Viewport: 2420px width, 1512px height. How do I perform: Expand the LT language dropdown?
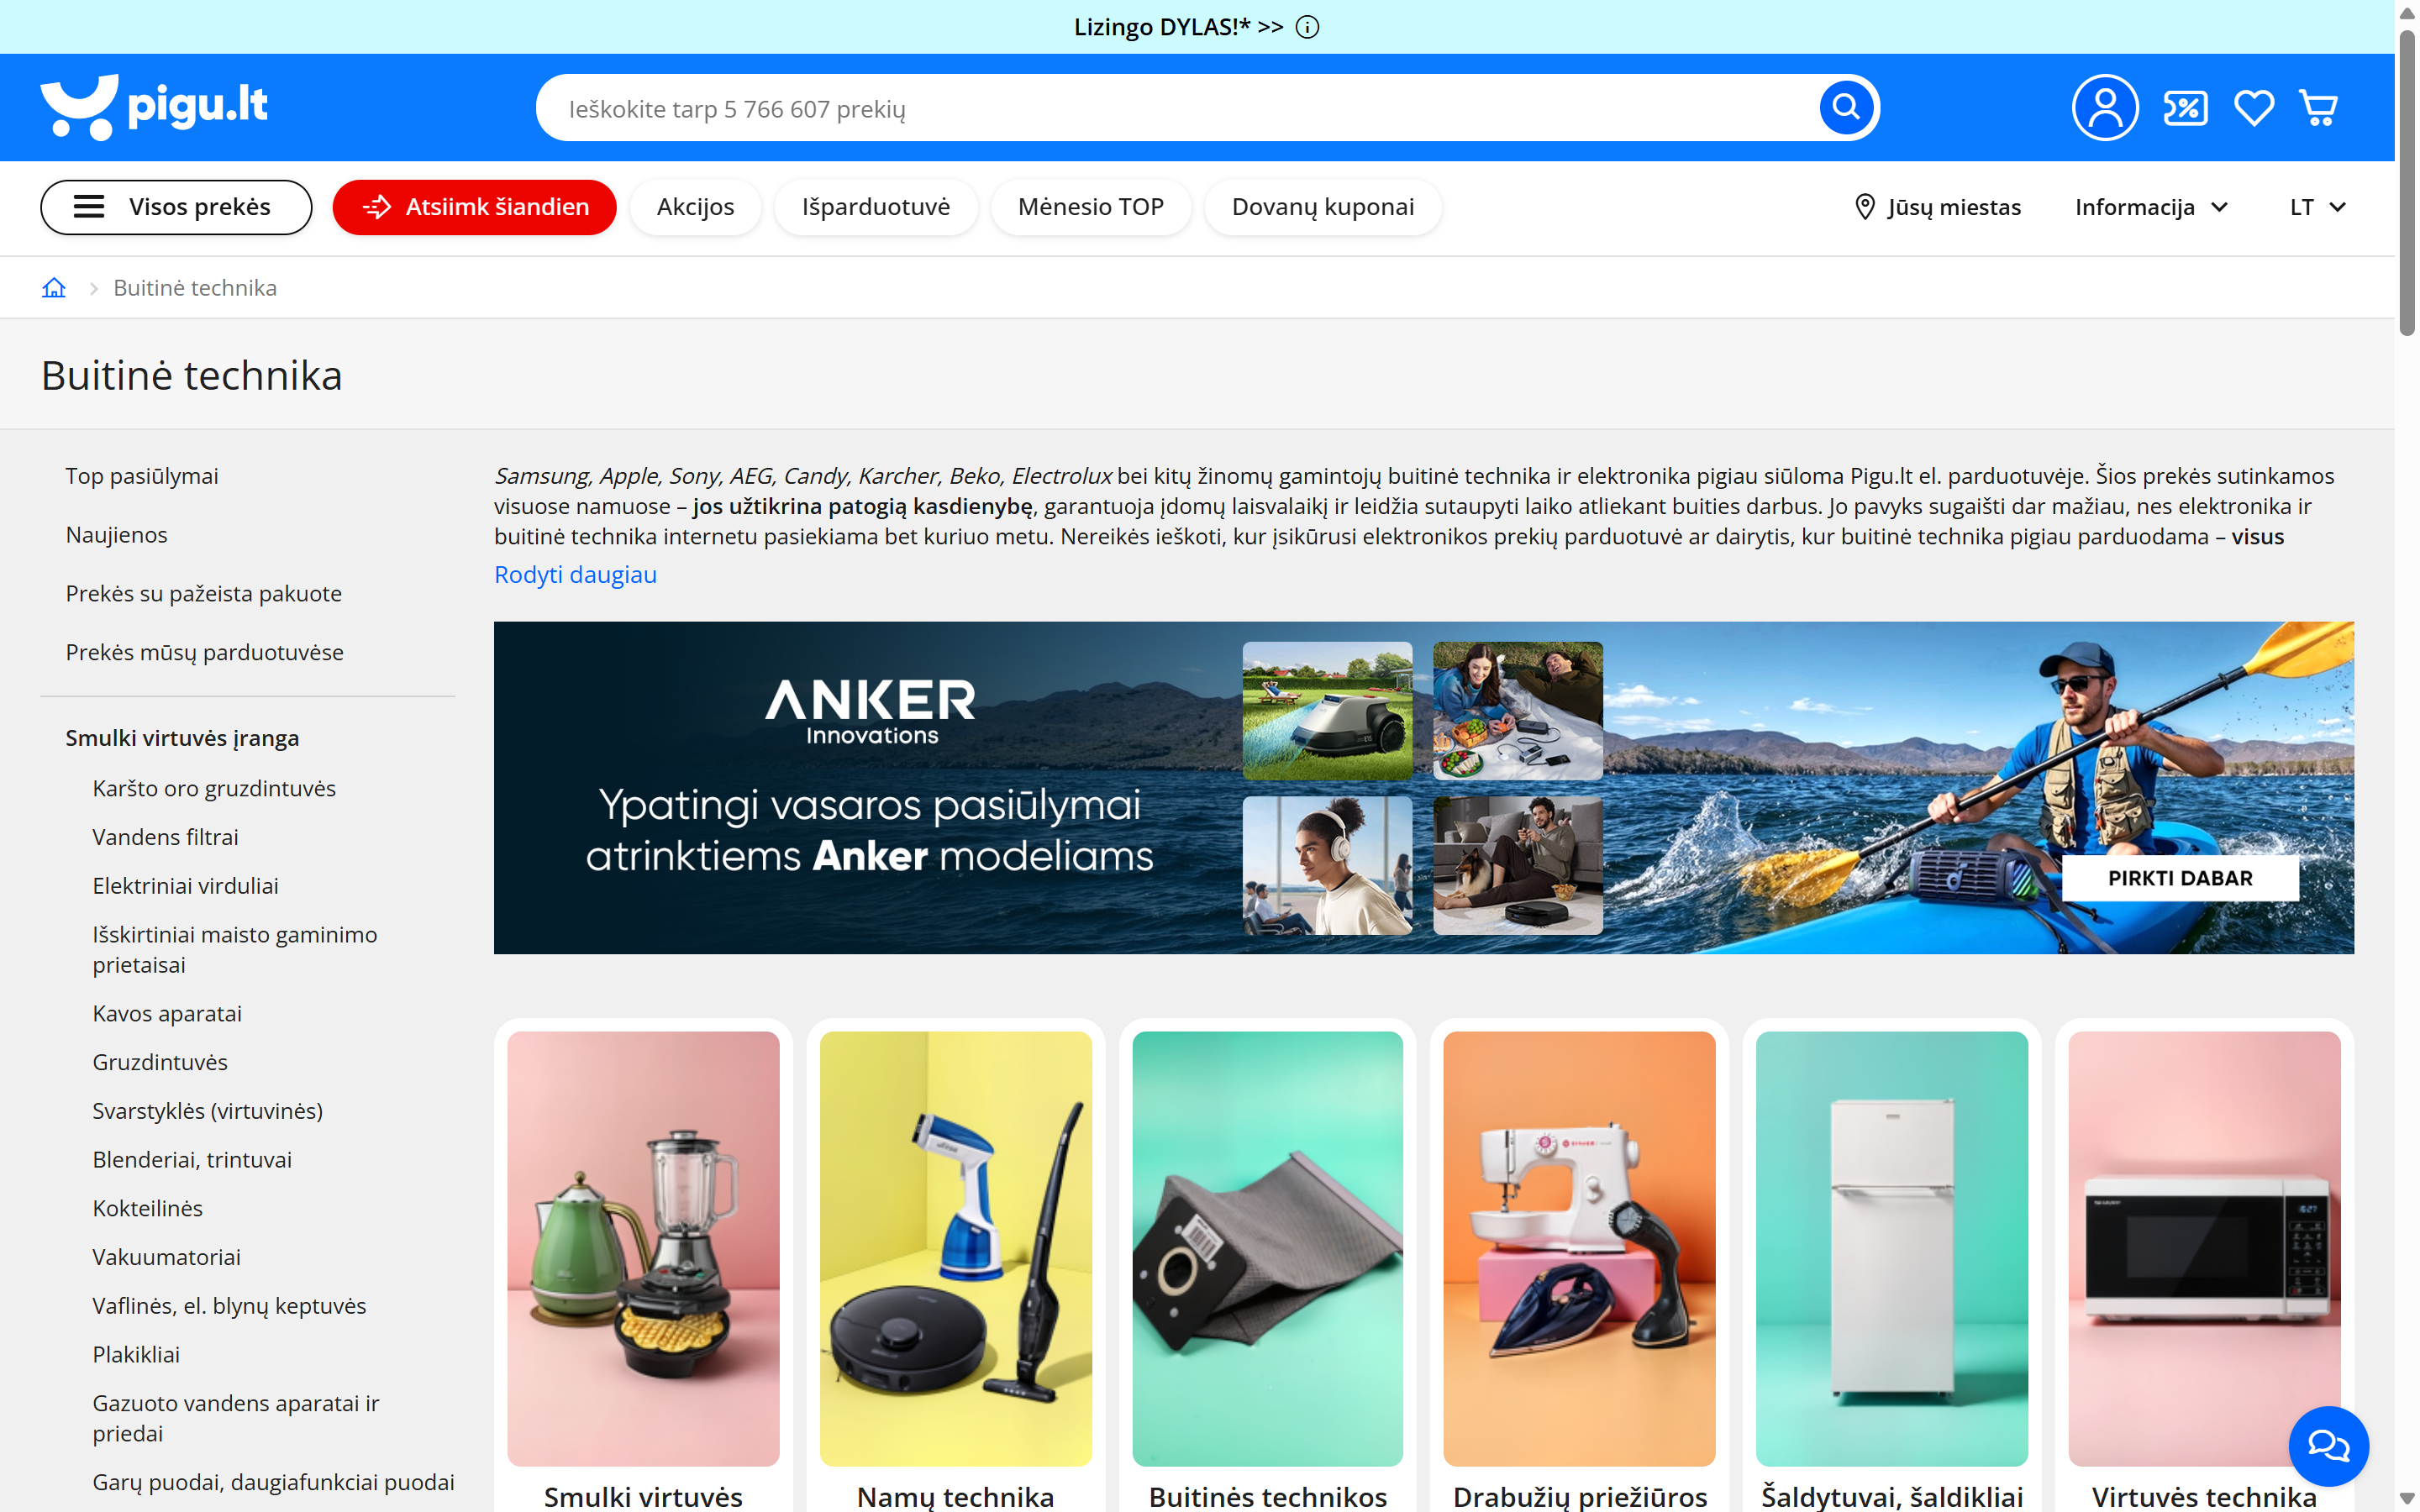(2317, 207)
